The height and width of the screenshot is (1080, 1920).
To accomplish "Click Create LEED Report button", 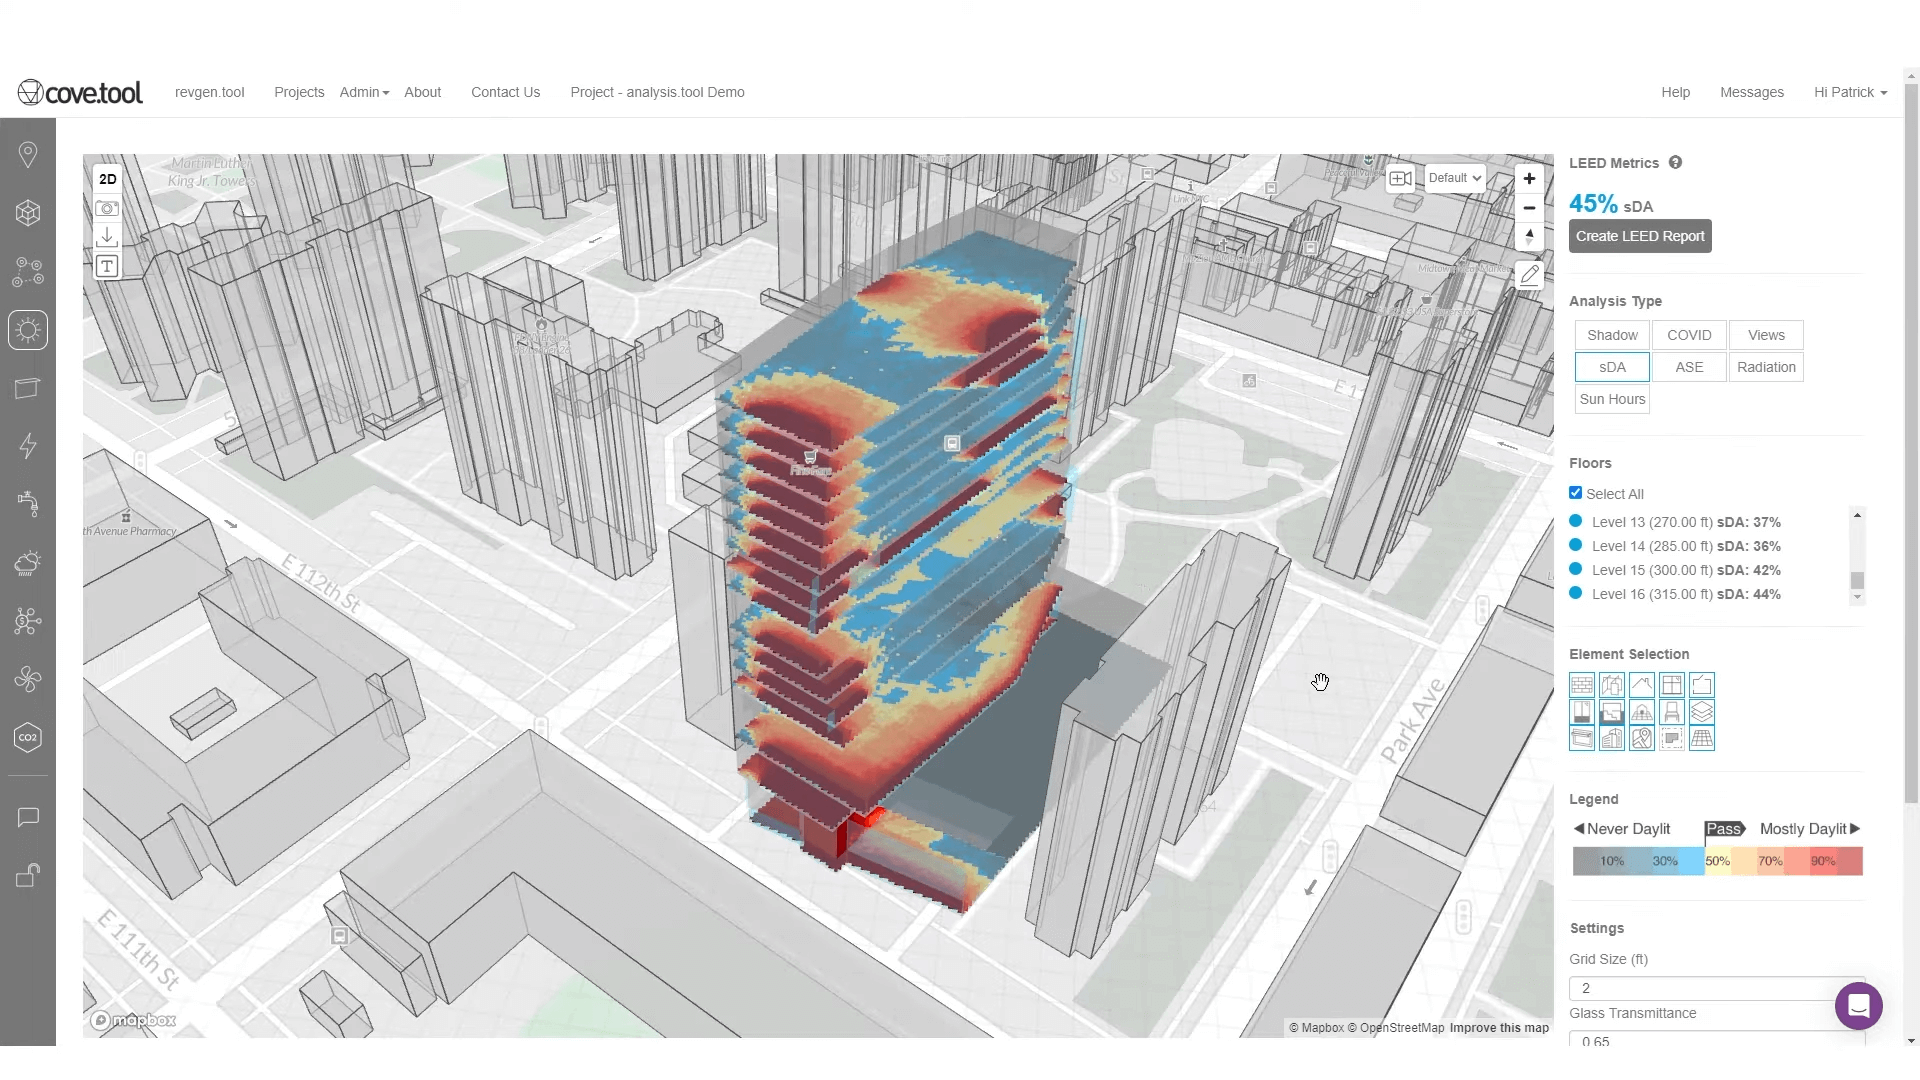I will (x=1640, y=236).
